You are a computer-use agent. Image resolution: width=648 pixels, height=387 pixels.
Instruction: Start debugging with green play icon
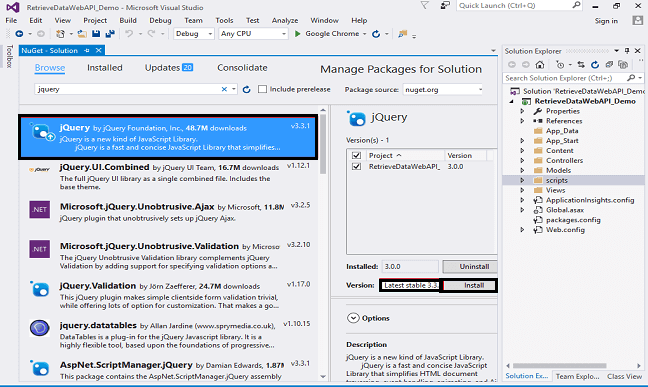click(x=297, y=34)
